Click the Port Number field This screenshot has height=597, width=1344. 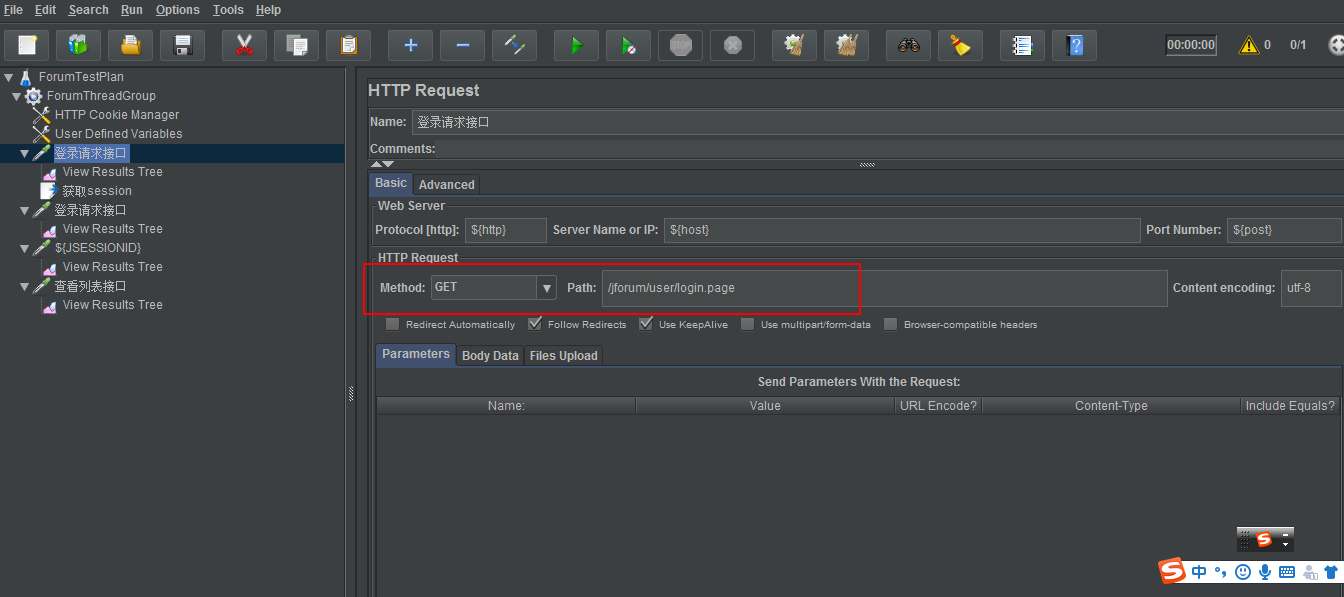(x=1285, y=230)
